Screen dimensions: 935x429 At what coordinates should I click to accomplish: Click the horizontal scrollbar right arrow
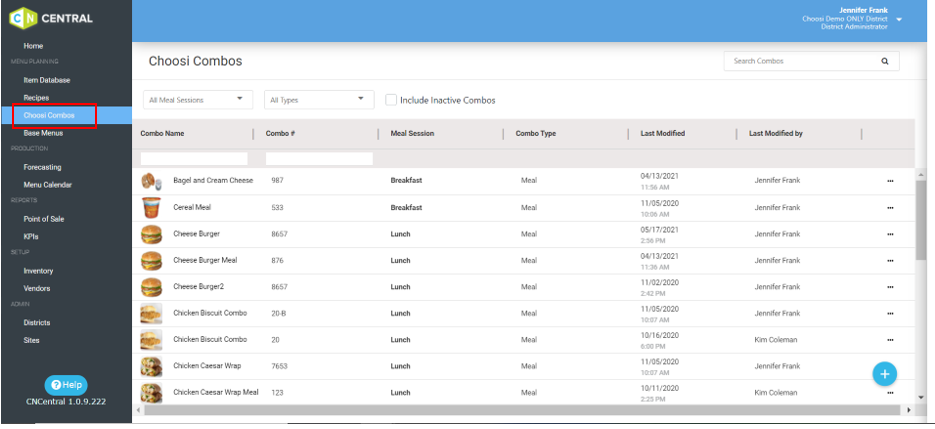pyautogui.click(x=909, y=410)
